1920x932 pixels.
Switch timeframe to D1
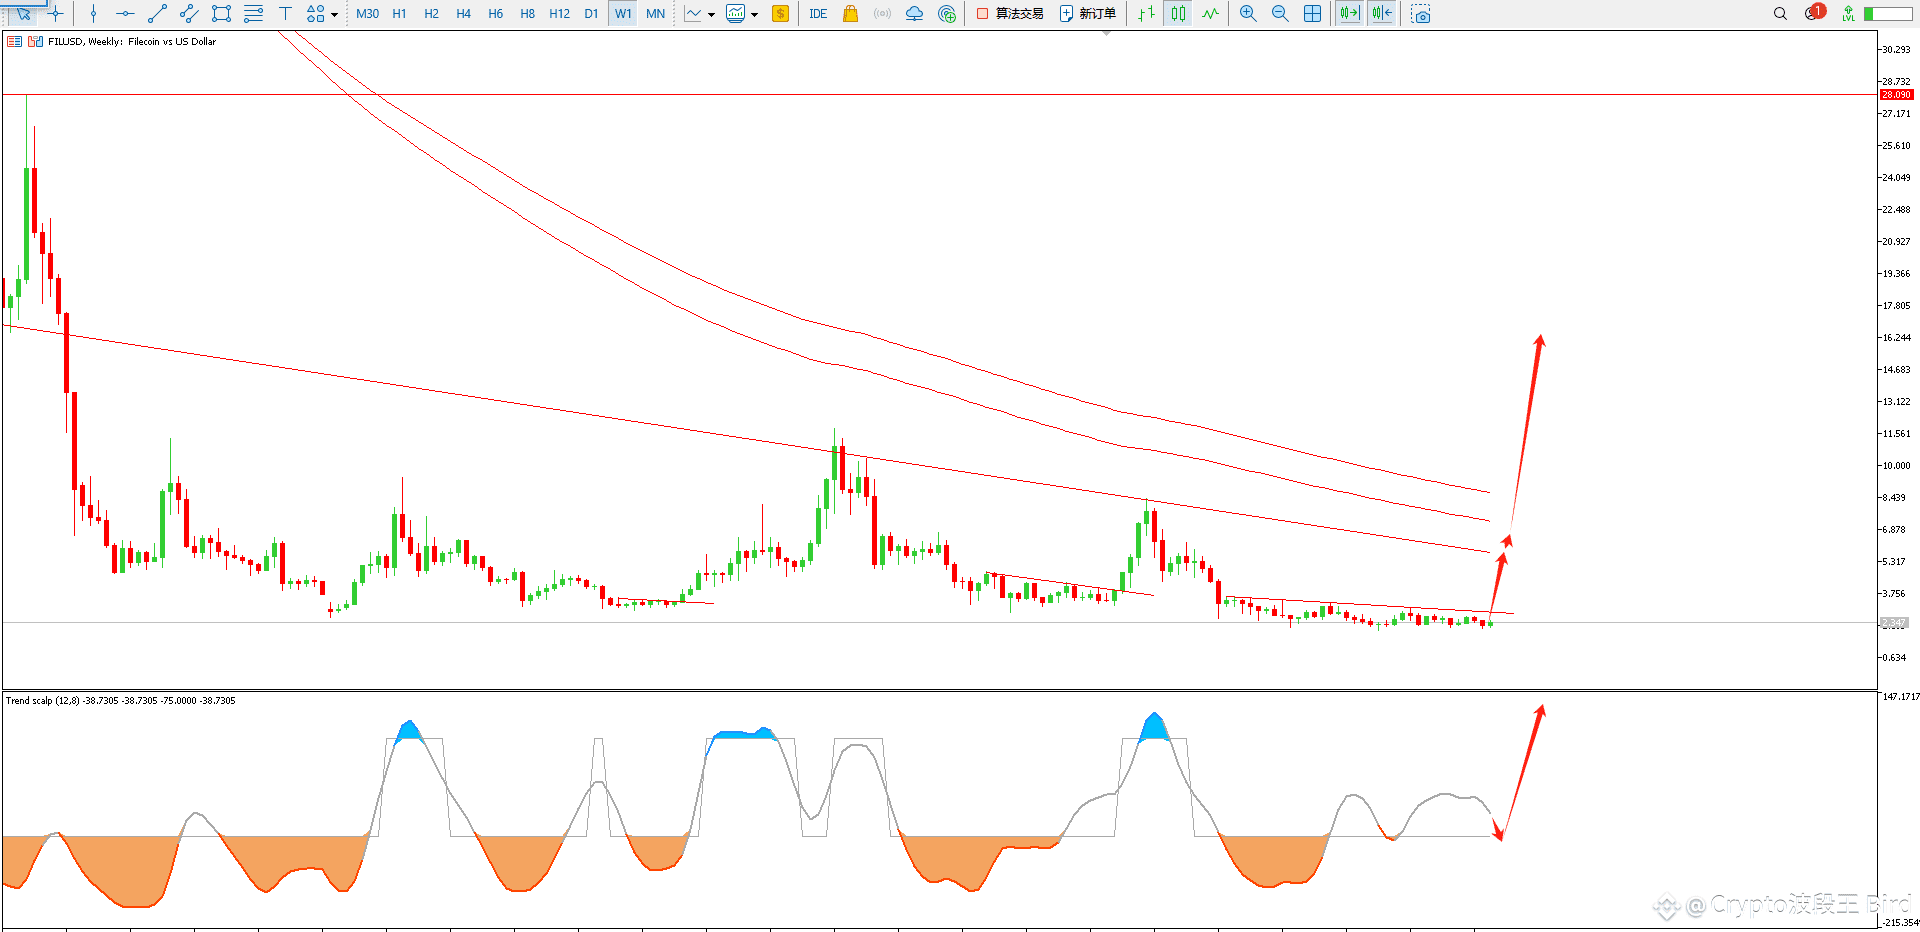point(591,14)
